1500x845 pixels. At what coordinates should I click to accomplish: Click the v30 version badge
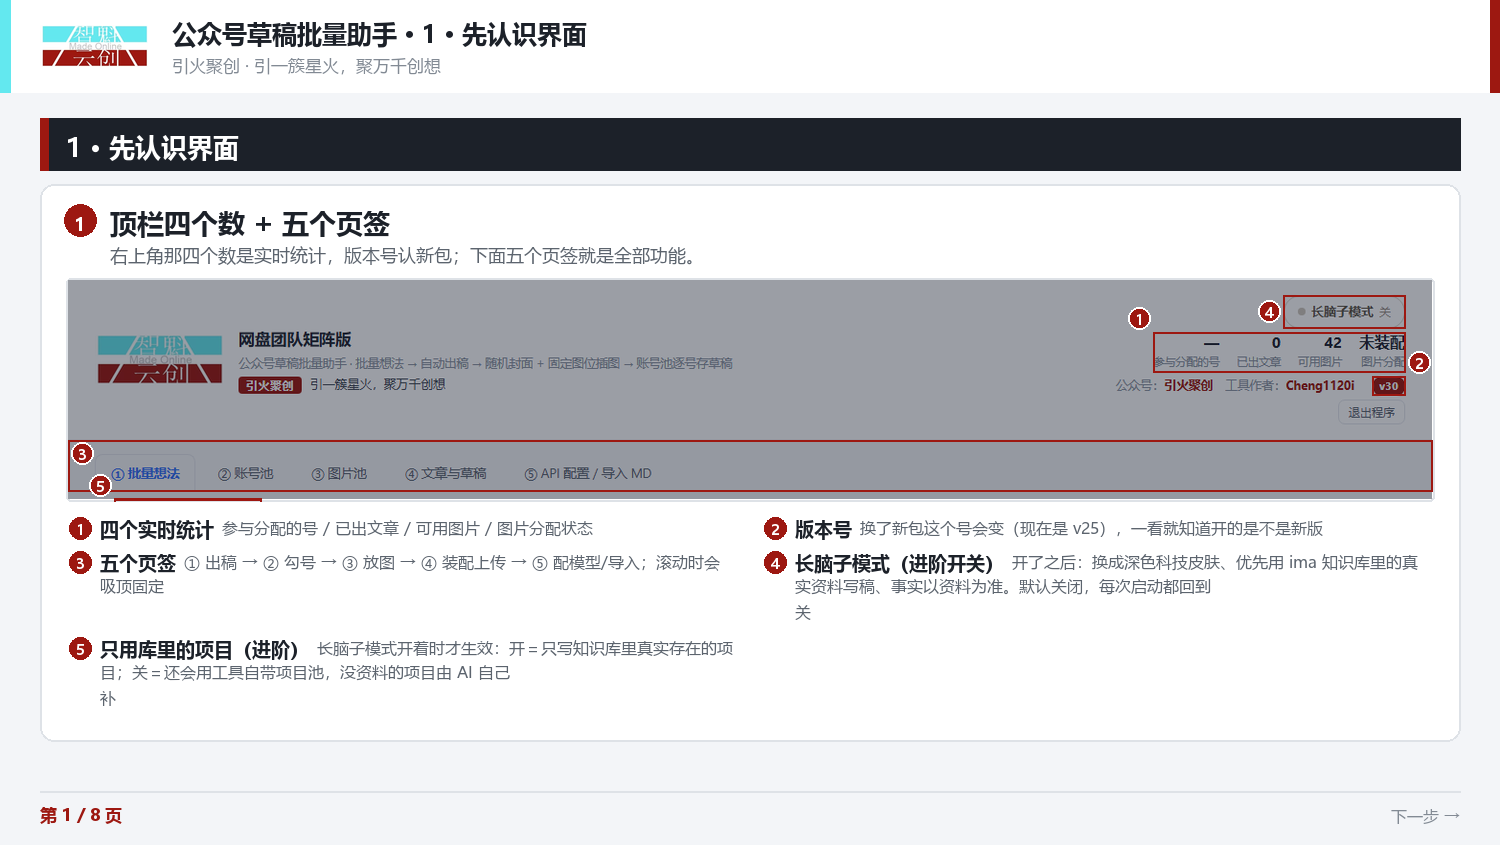pyautogui.click(x=1388, y=386)
